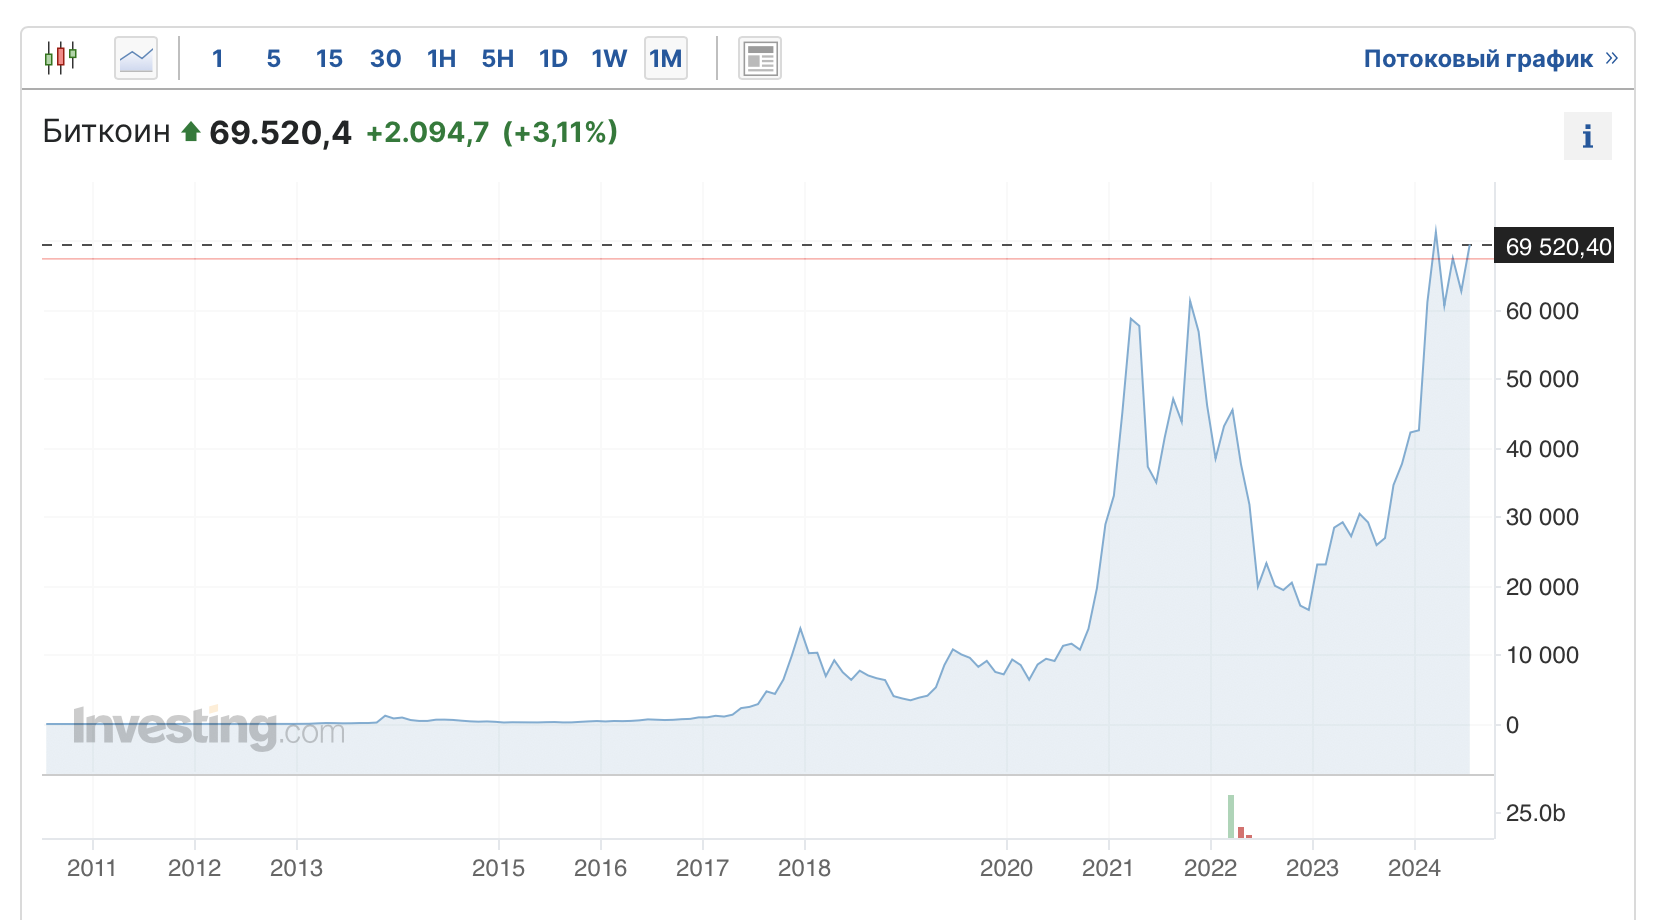Set chart interval to 1W
1654x920 pixels.
(609, 59)
